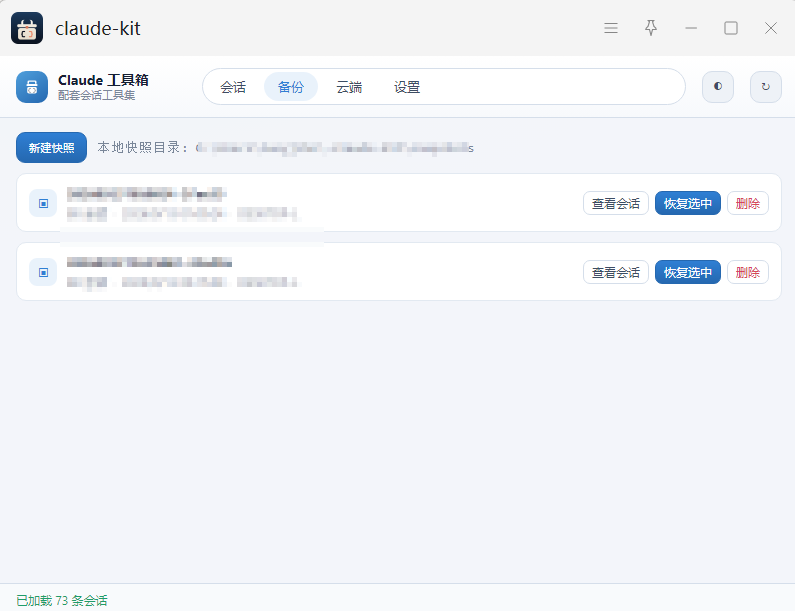Click the 新建快照 button
Screen dimensions: 795x611
[x=51, y=148]
